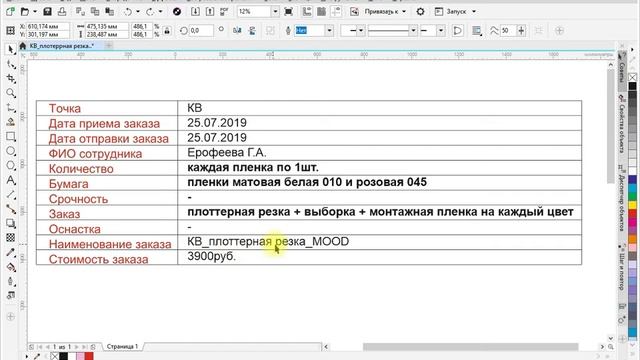Switch to КВ_плоттерная резка document tab
The image size is (640, 360).
click(62, 46)
